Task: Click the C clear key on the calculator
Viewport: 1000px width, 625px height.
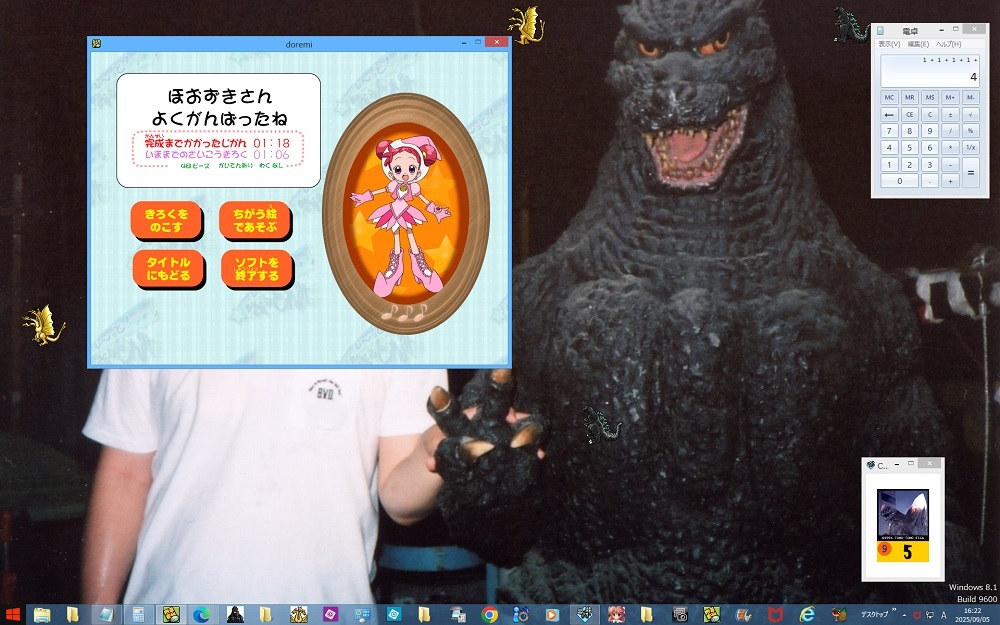Action: [x=930, y=115]
